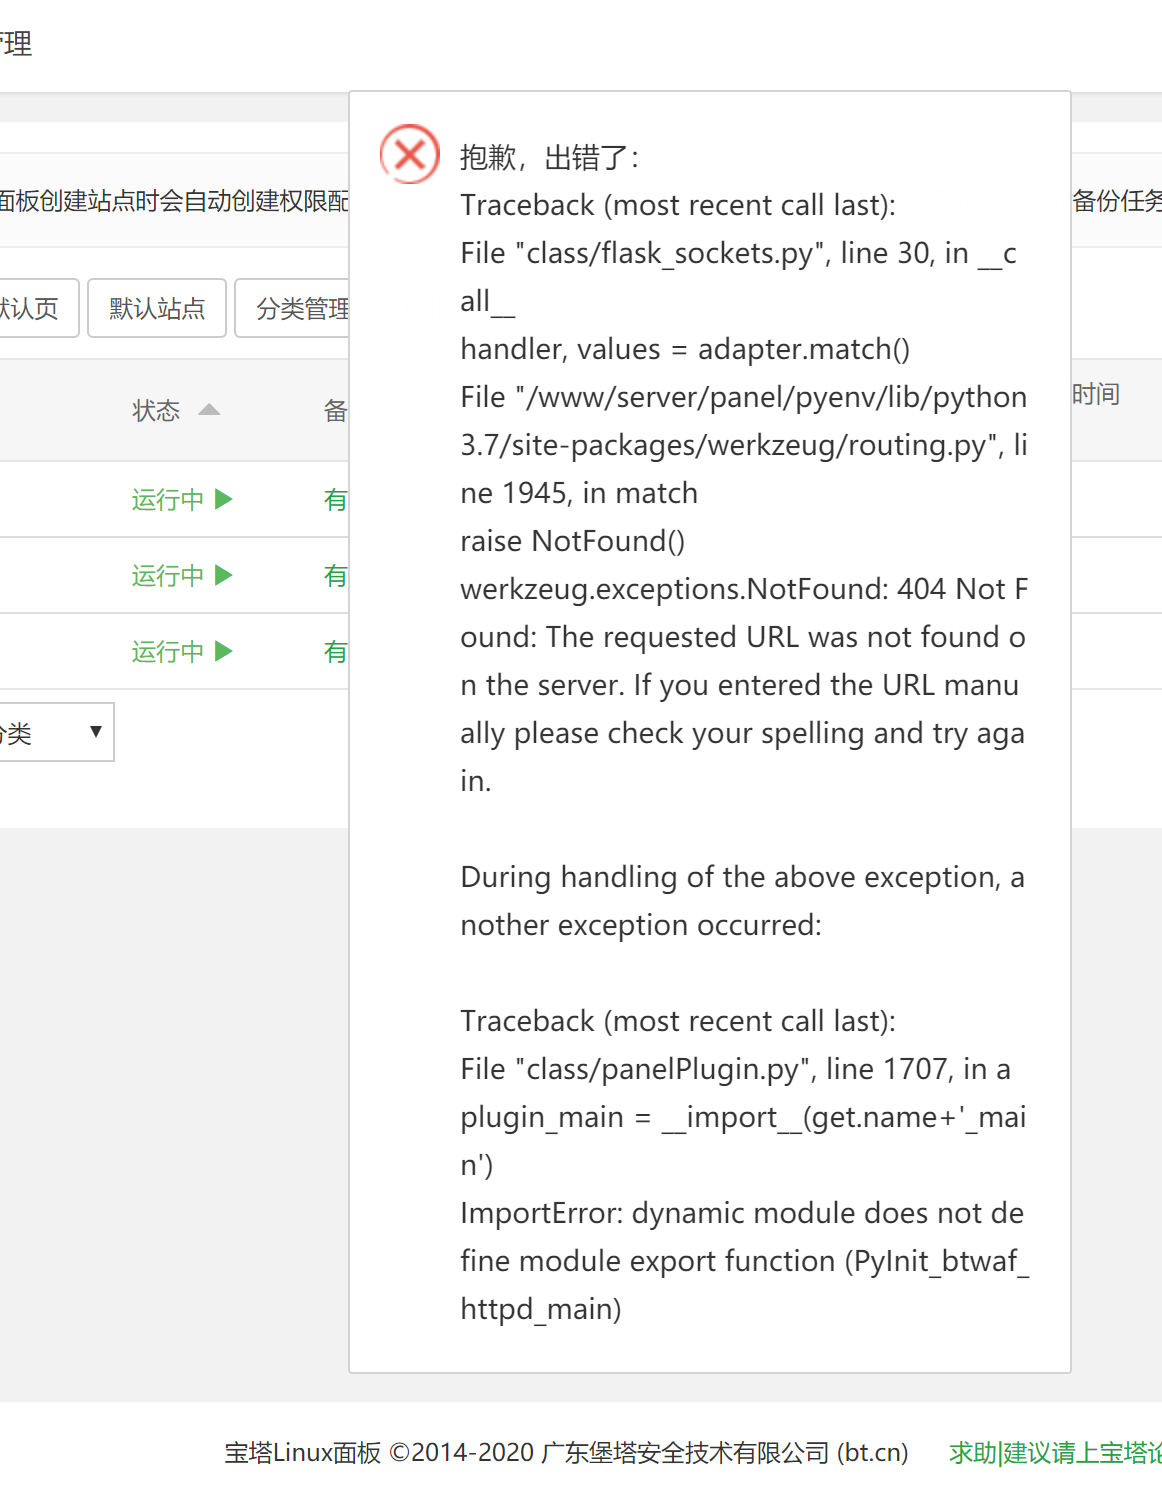Open the 求助|建议 forum link in footer
Screen dimensions: 1162x1487
pyautogui.click(x=1055, y=1453)
